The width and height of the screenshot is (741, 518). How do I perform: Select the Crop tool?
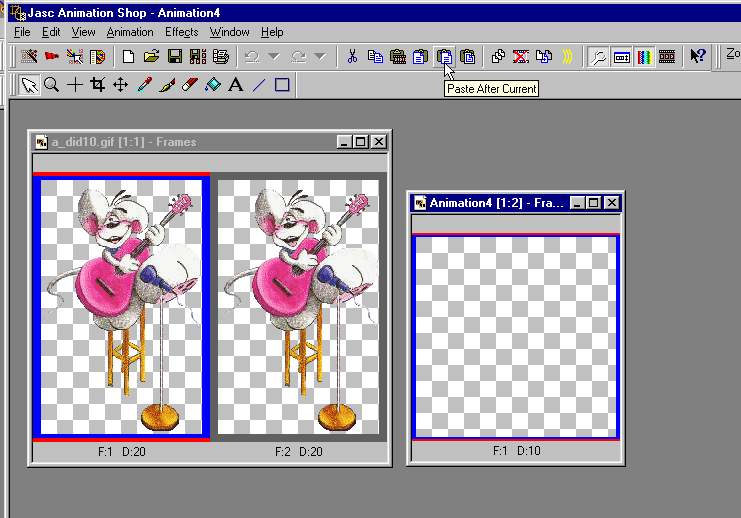pos(98,85)
